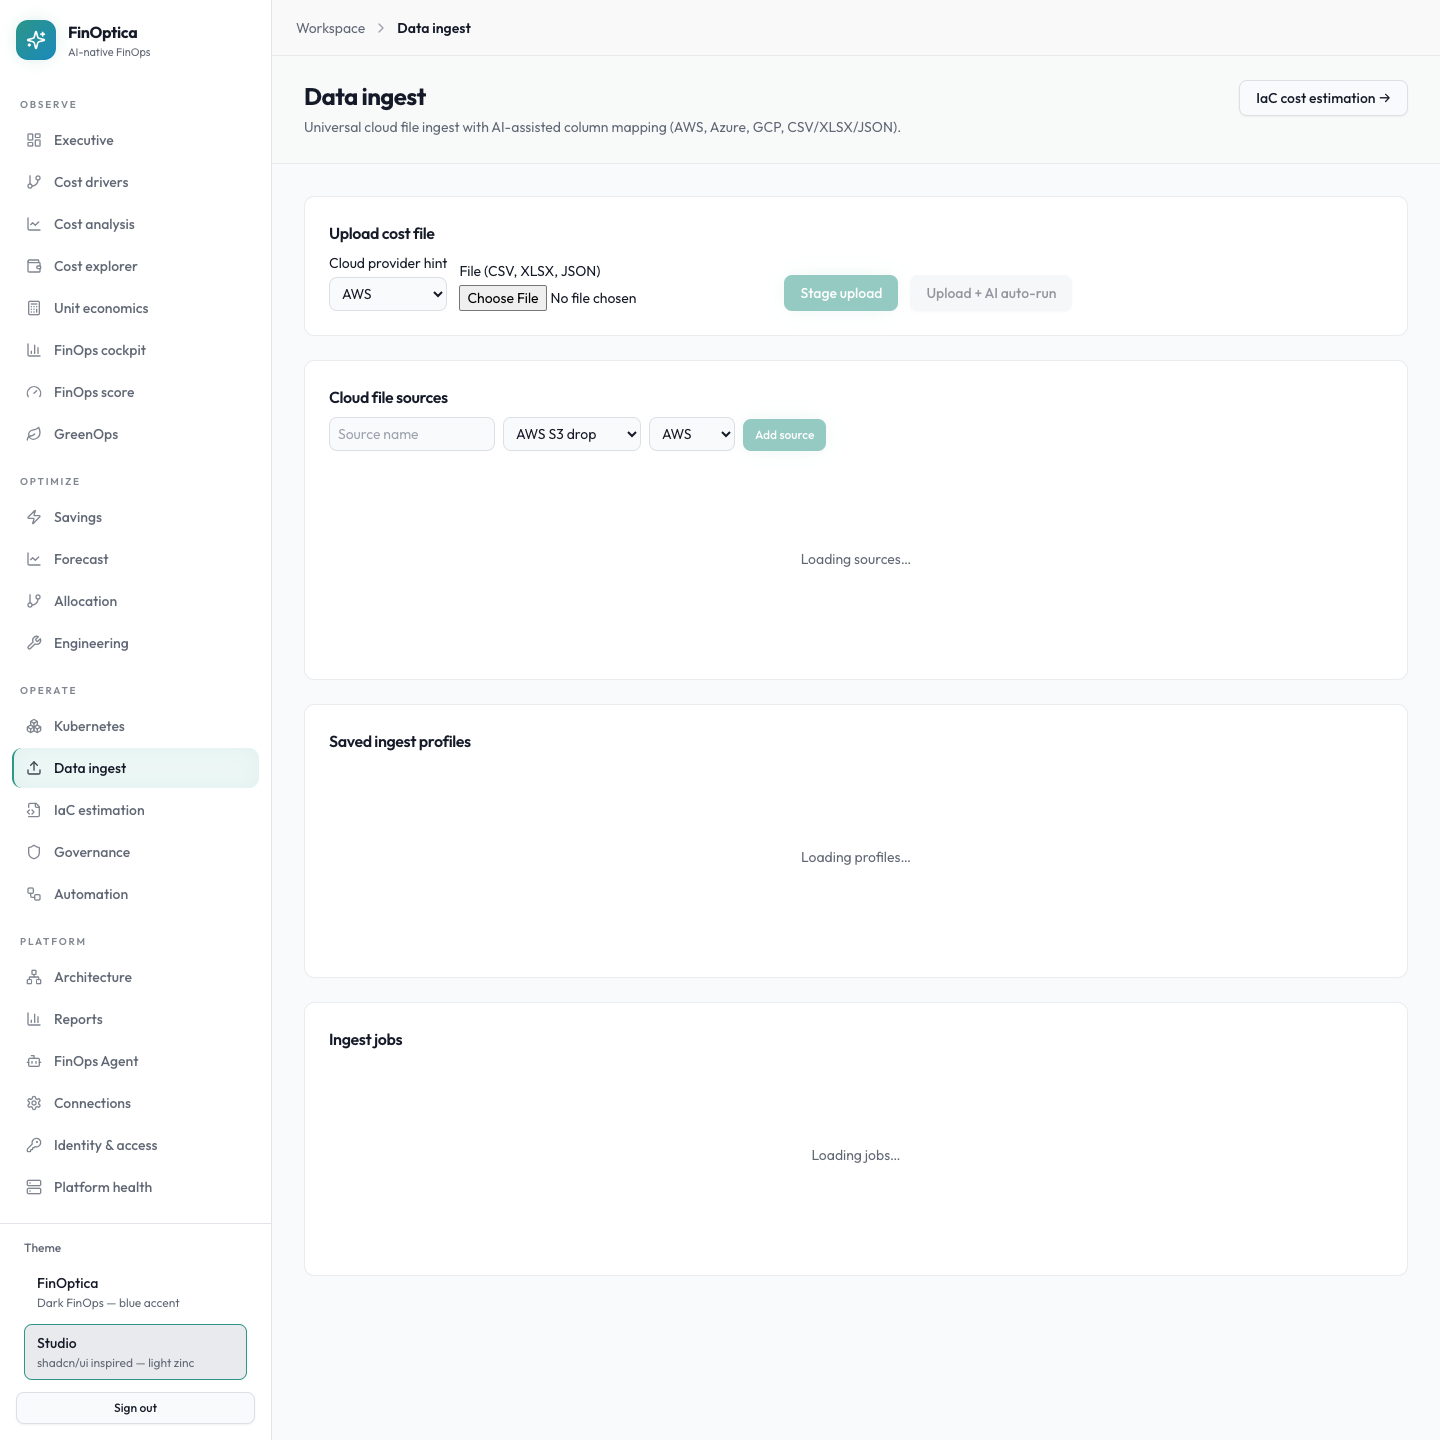
Task: Click the Engineering wrench icon
Action: [34, 643]
